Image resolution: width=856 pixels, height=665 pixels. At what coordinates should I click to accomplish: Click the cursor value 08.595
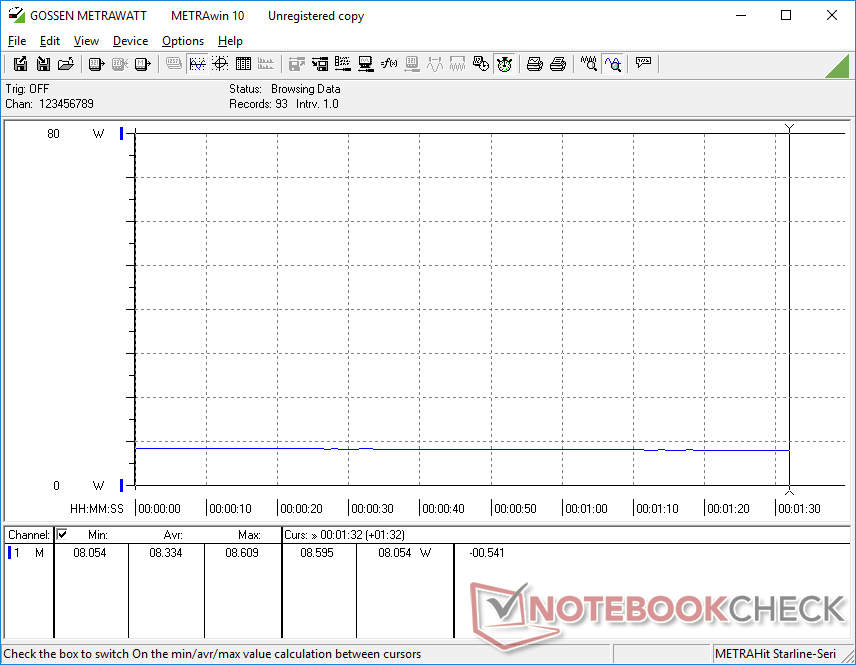coord(317,553)
